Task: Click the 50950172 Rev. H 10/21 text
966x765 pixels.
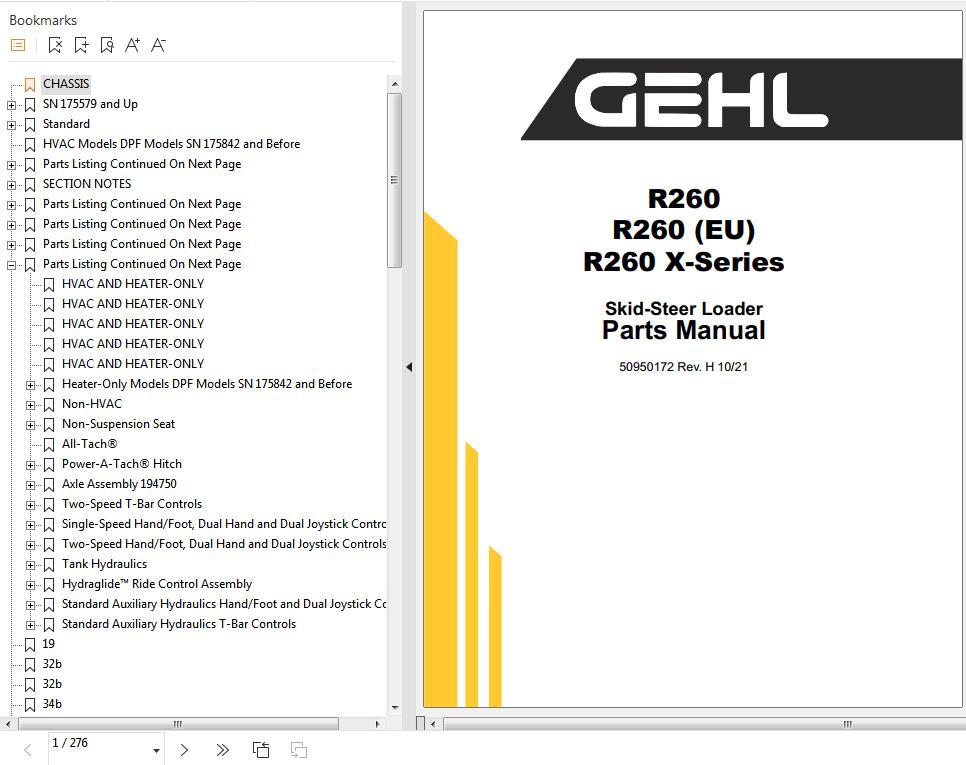Action: tap(683, 367)
